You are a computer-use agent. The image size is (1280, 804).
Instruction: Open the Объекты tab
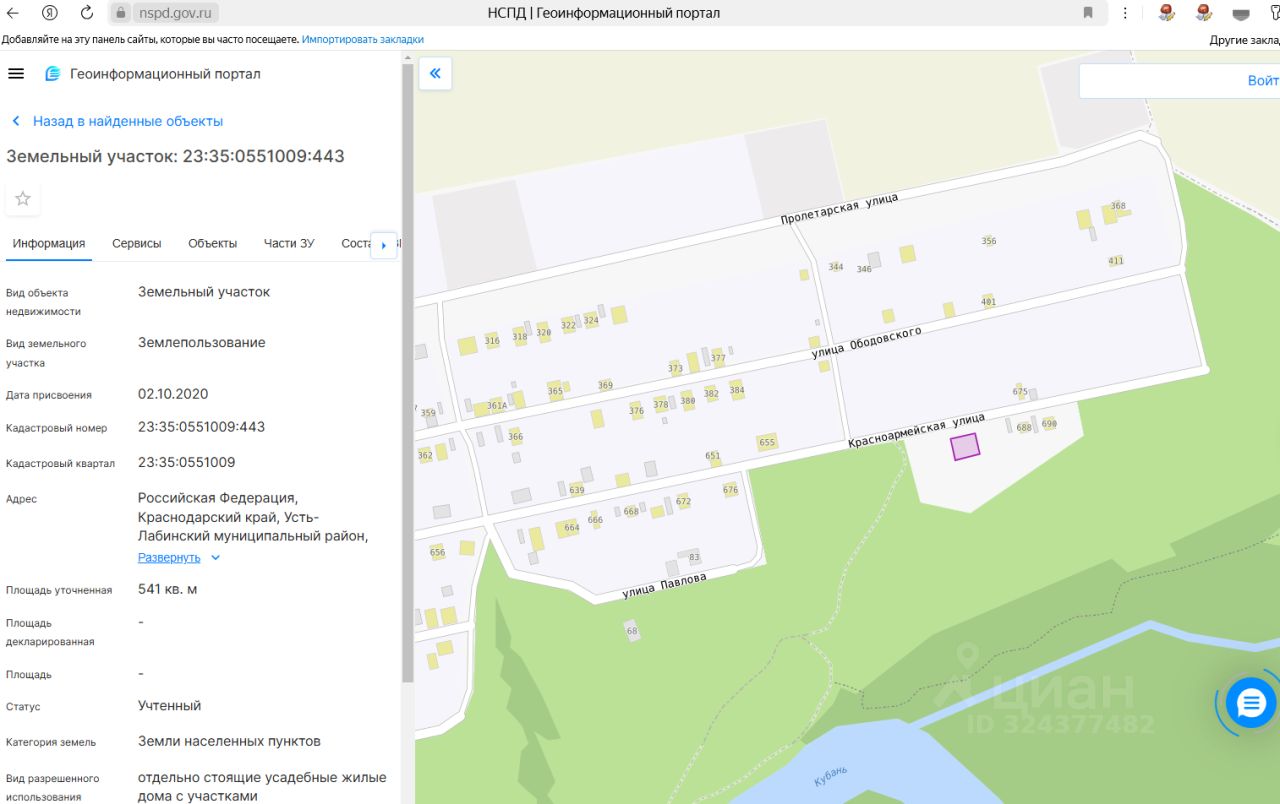click(x=212, y=243)
